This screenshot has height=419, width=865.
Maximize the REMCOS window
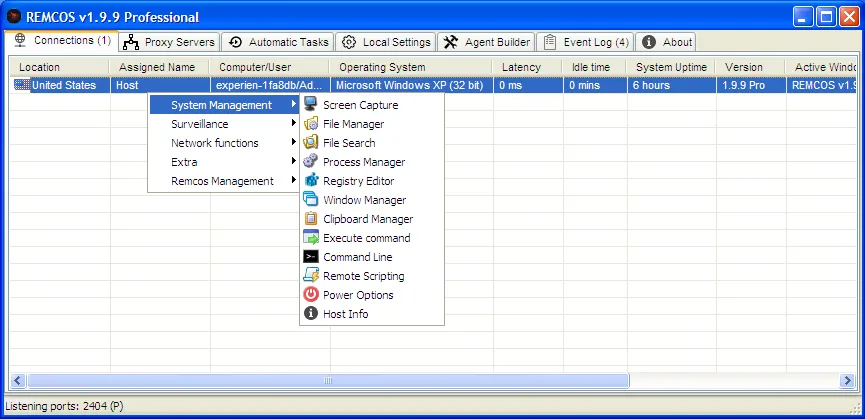pos(826,17)
